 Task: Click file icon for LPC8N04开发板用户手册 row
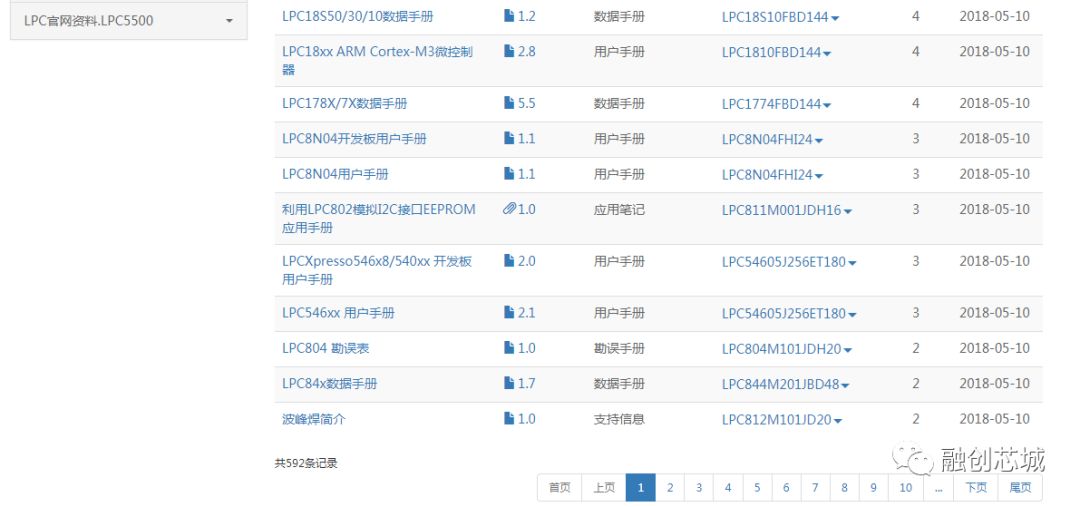509,138
